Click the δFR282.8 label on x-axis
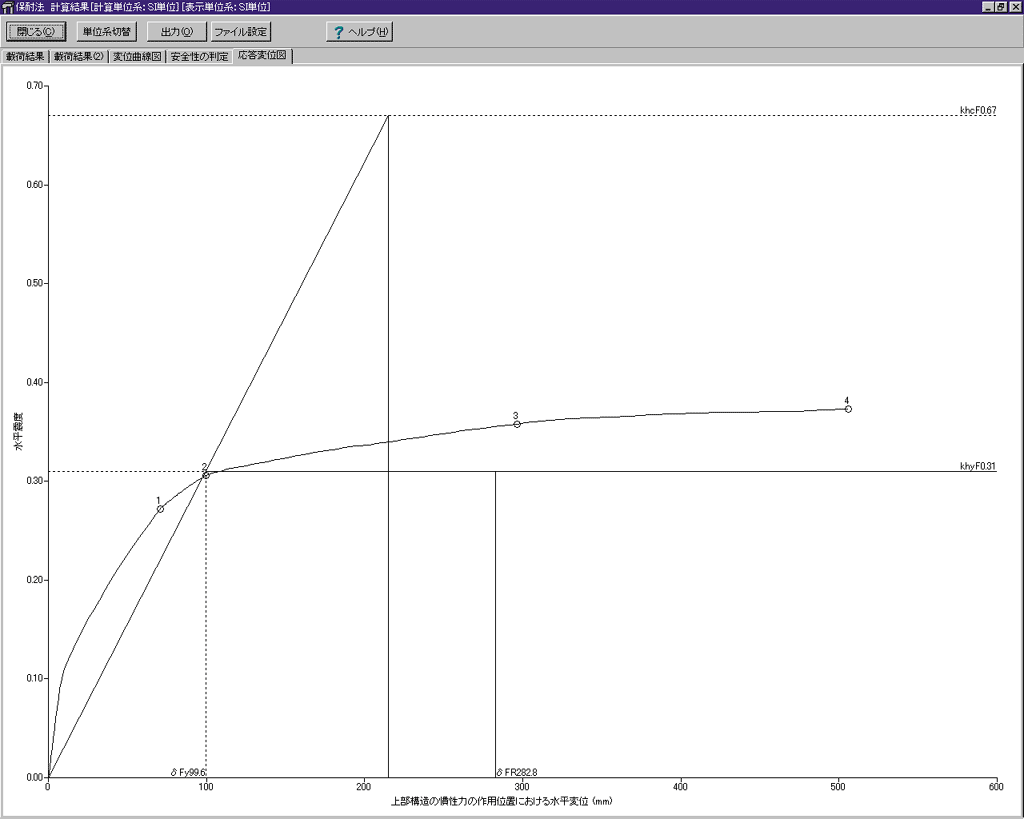1024x819 pixels. (x=517, y=772)
